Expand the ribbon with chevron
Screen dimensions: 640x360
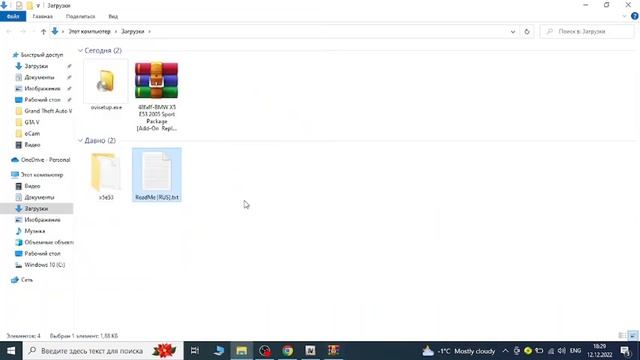point(624,16)
